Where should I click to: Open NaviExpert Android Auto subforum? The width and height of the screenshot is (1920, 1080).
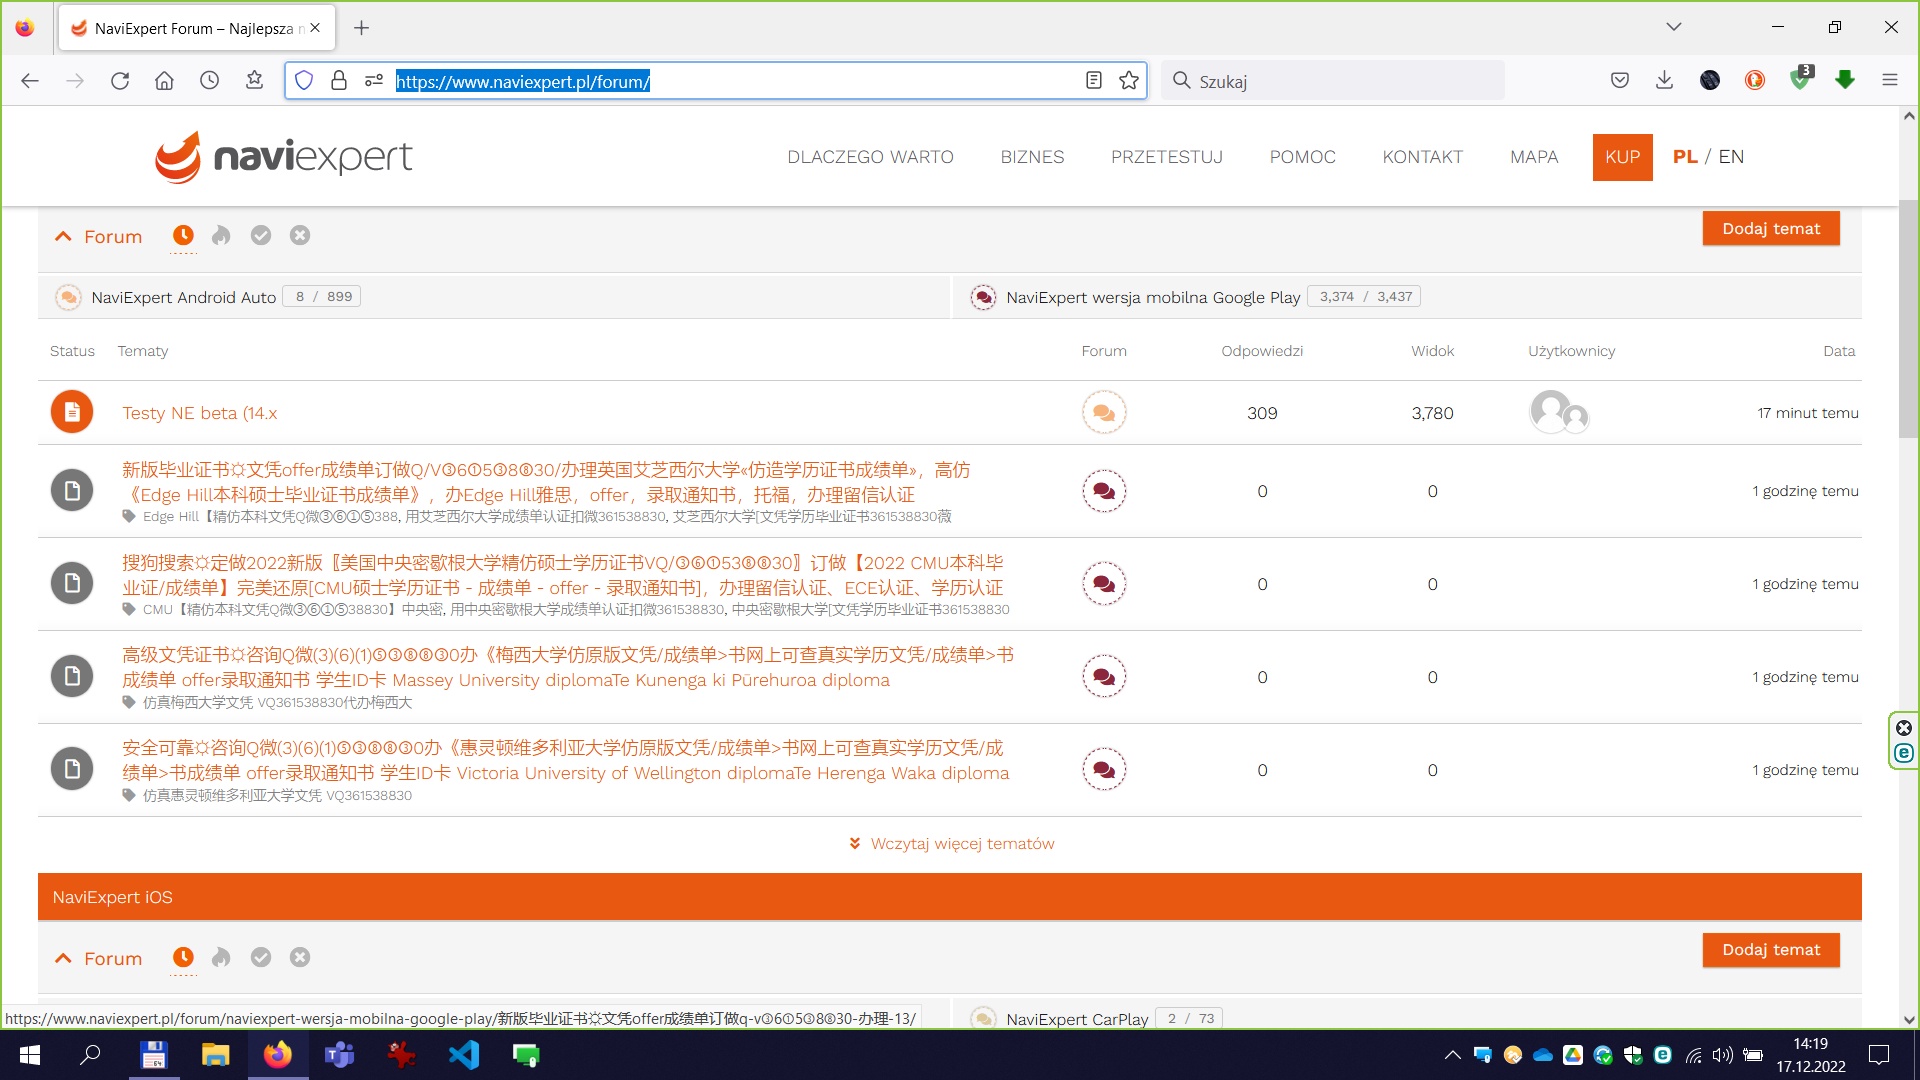click(x=183, y=297)
